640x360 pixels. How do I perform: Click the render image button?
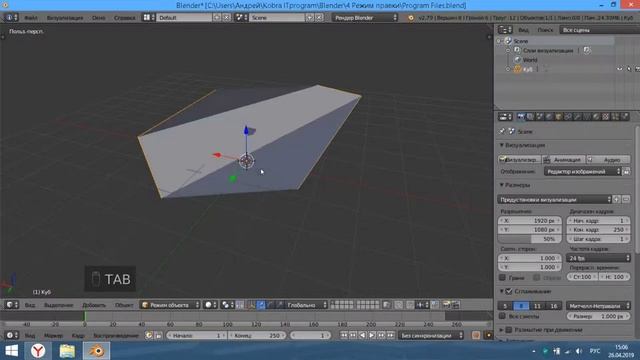click(519, 160)
